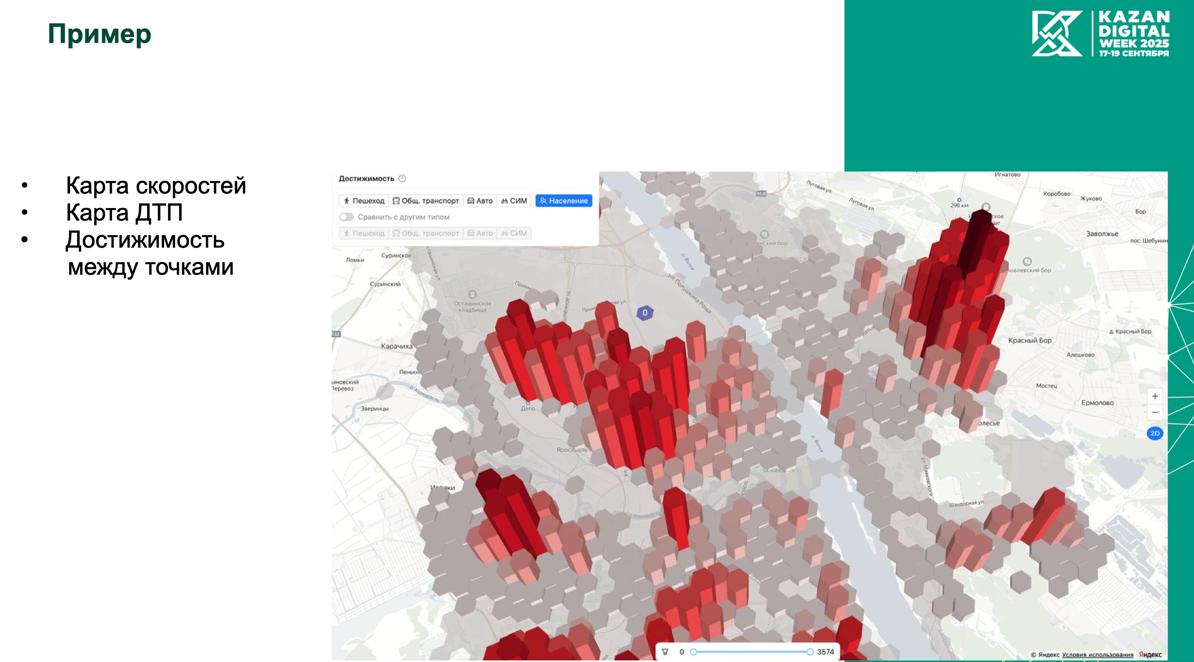Viewport: 1194px width, 662px height.
Task: Click the help icon next to Достижимость
Action: tap(402, 179)
